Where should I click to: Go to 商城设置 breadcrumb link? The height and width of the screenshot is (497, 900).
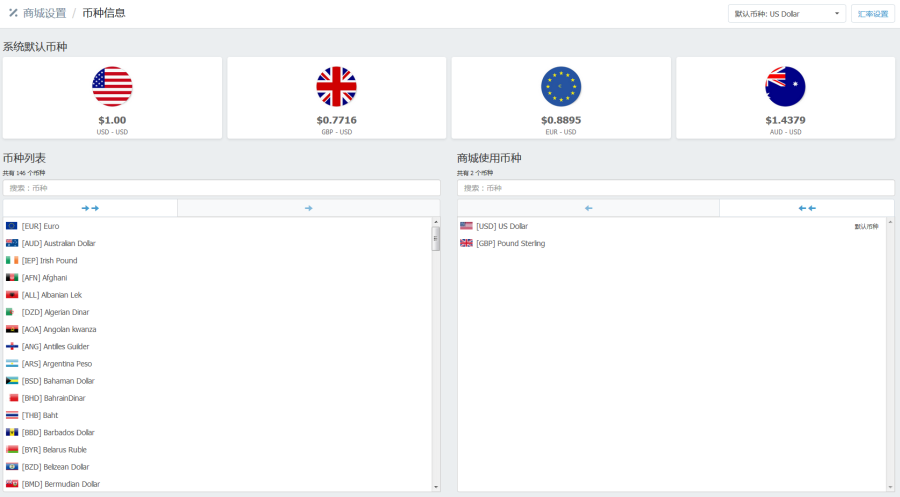click(x=44, y=13)
